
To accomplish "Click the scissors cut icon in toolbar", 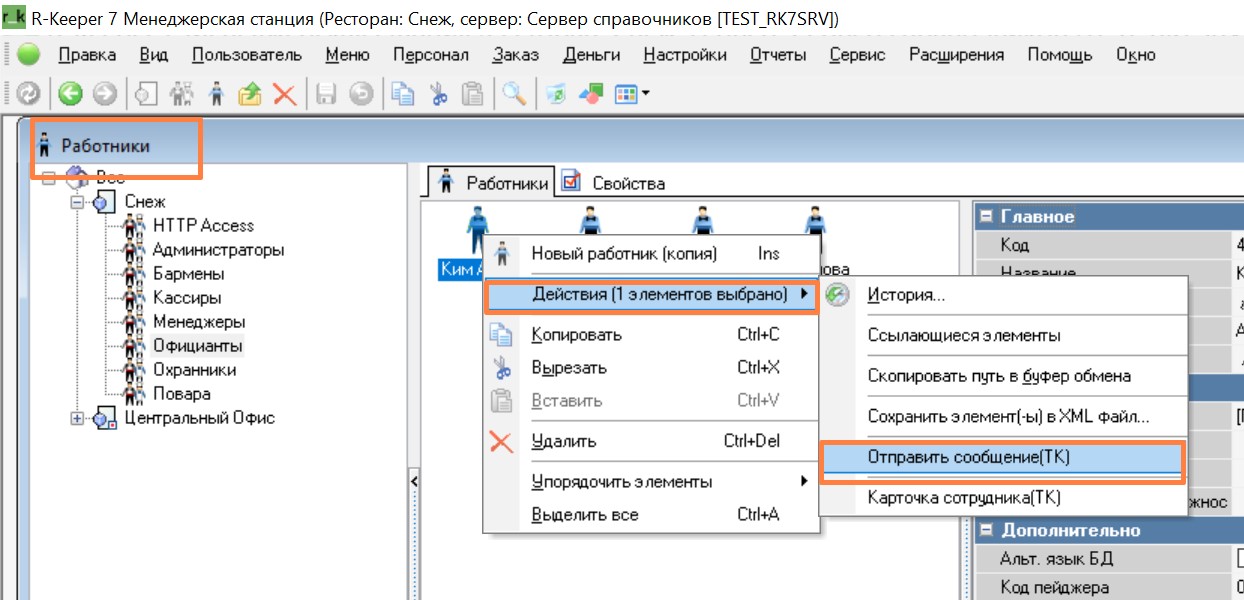I will (438, 94).
